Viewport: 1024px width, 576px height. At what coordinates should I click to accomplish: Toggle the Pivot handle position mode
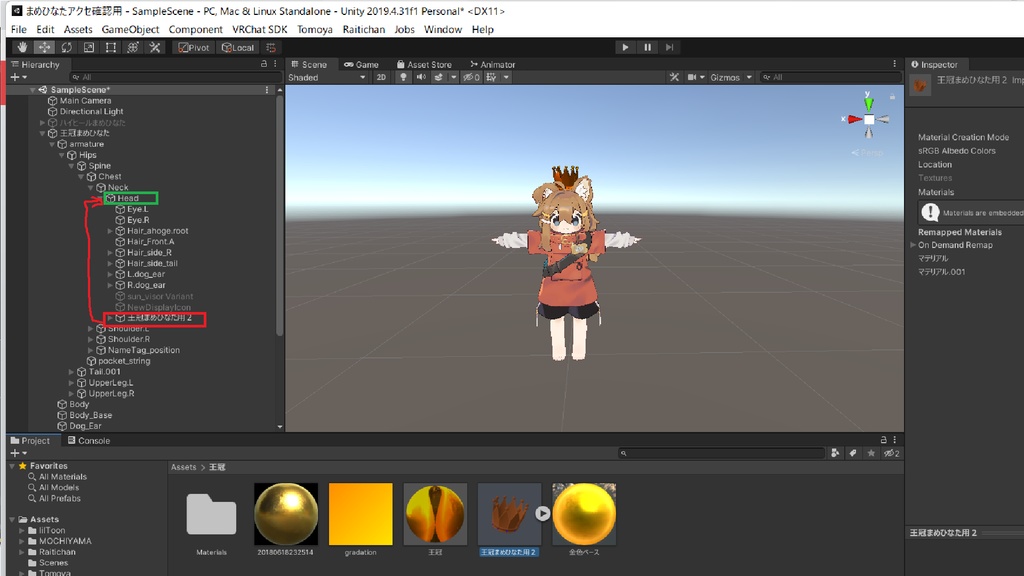pos(193,47)
